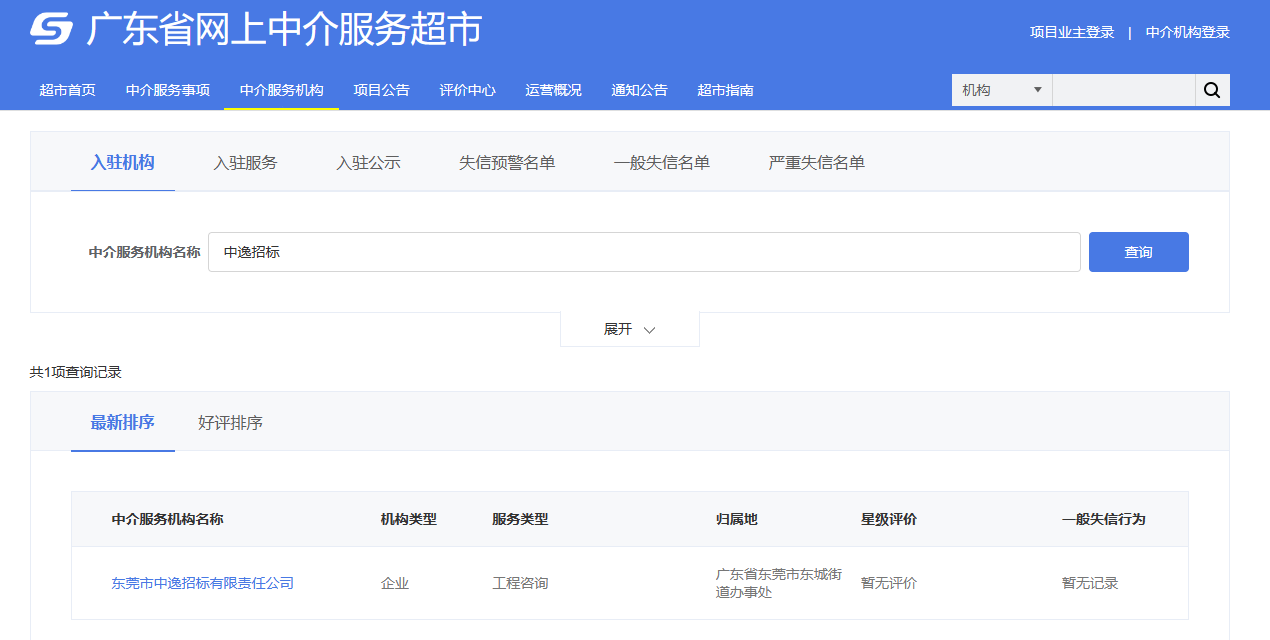Screen dimensions: 1270x640
Task: Sort results with the 好评排序 tab
Action: (x=230, y=423)
